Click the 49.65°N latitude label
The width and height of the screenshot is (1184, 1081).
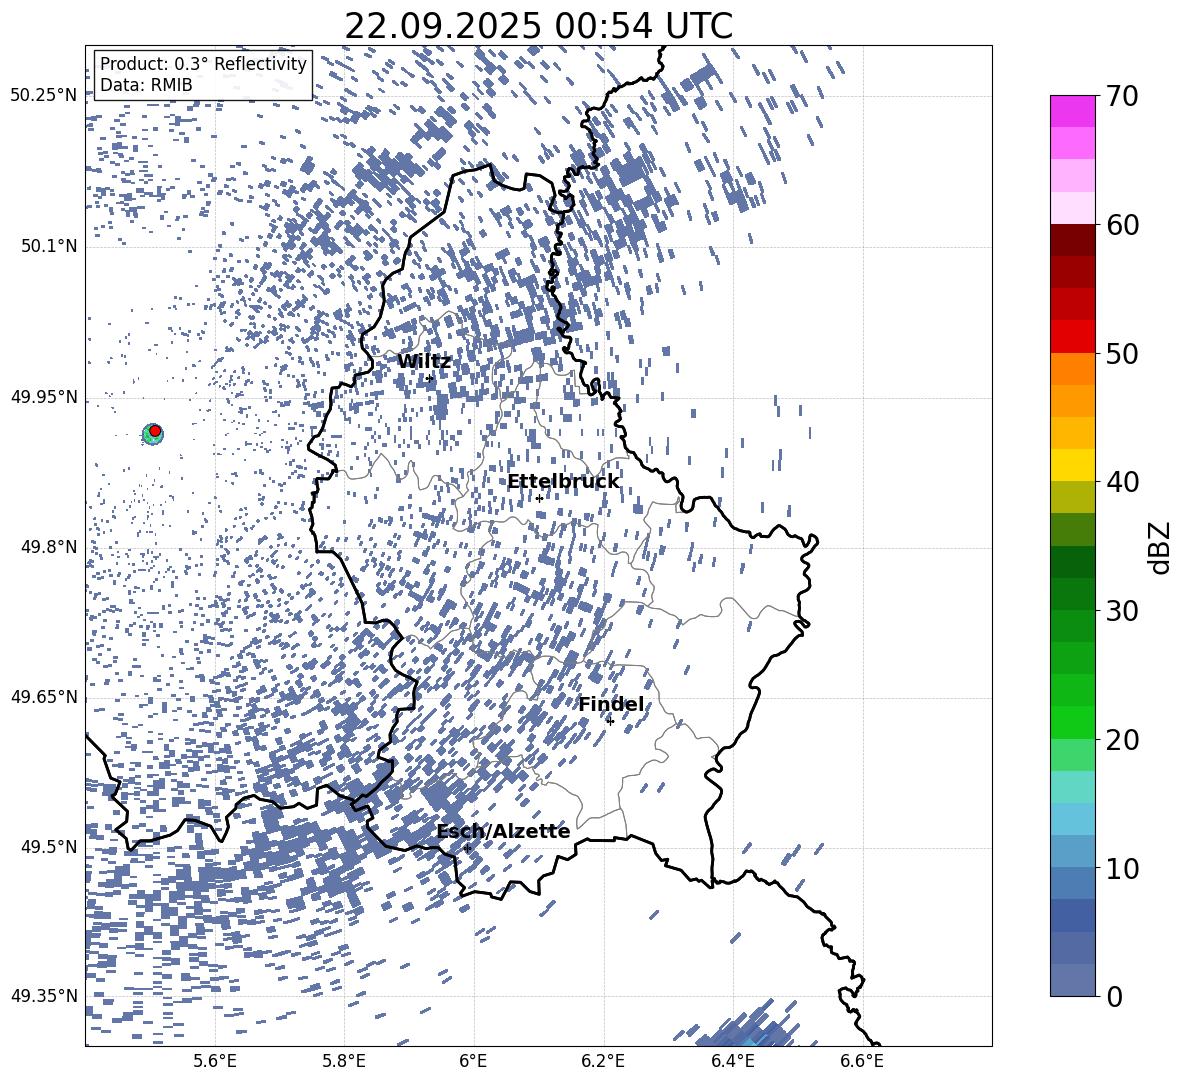point(44,697)
